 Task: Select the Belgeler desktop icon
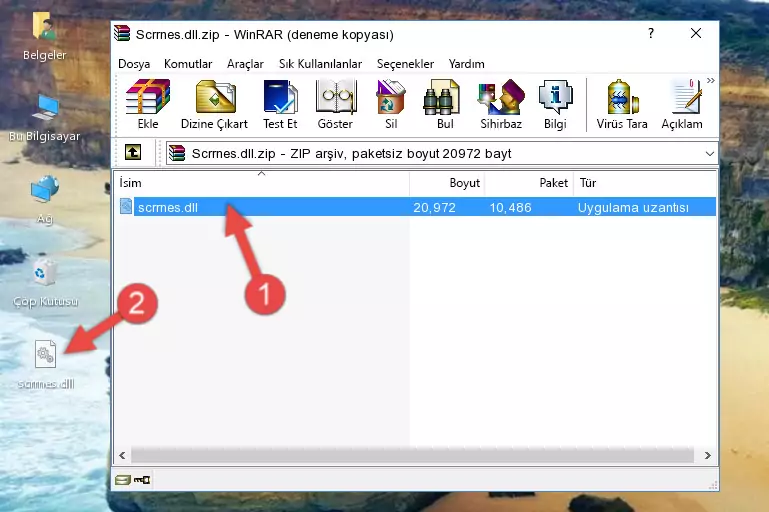point(45,36)
